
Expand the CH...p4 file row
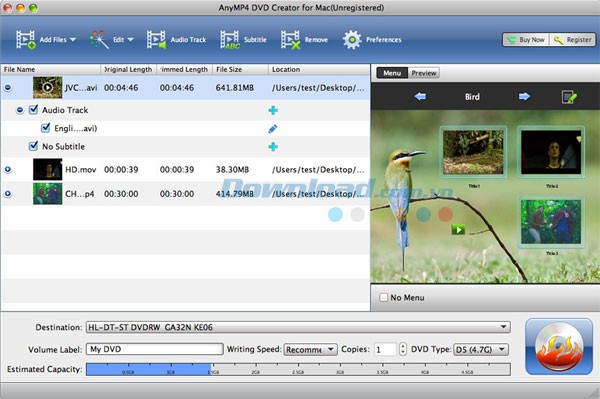click(8, 194)
